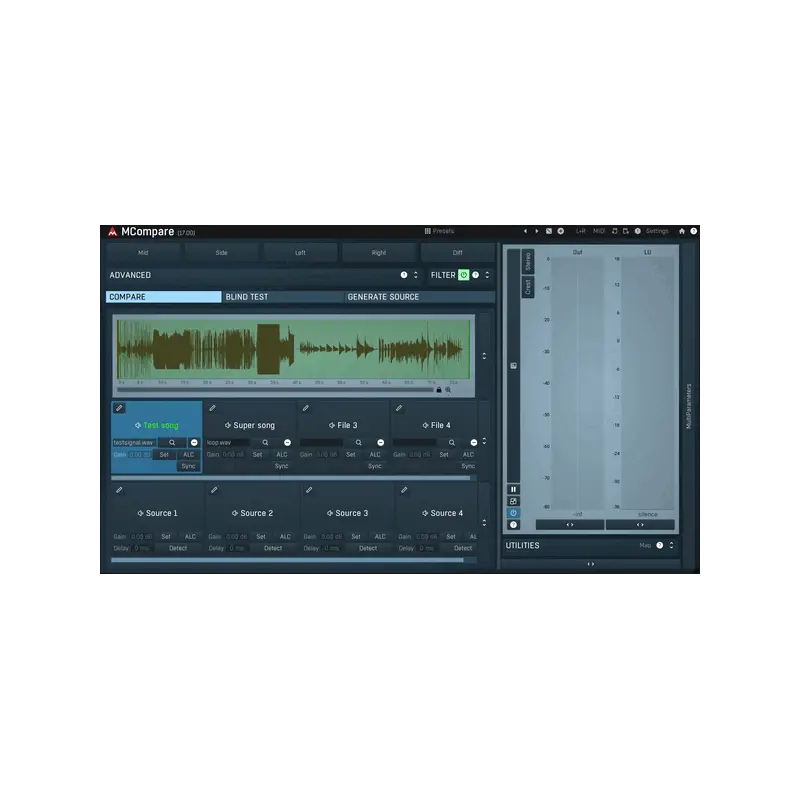Screen dimensions: 800x800
Task: Open the Presets menu
Action: pyautogui.click(x=439, y=231)
